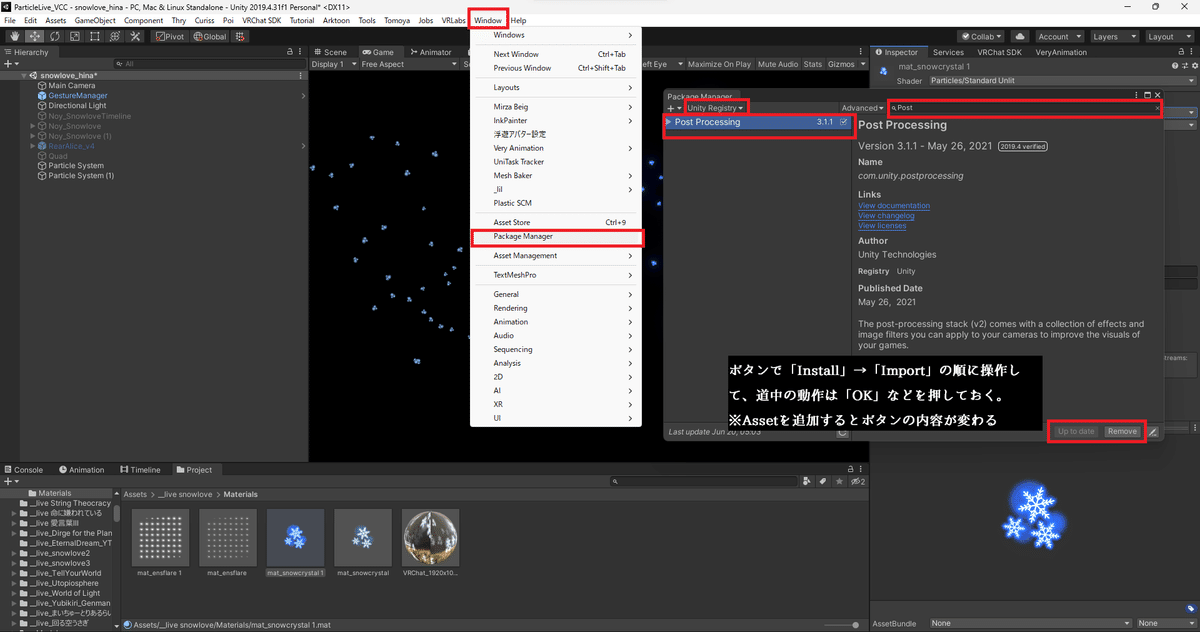Click Search by Label icon in Project
Image resolution: width=1200 pixels, height=632 pixels.
[x=821, y=481]
